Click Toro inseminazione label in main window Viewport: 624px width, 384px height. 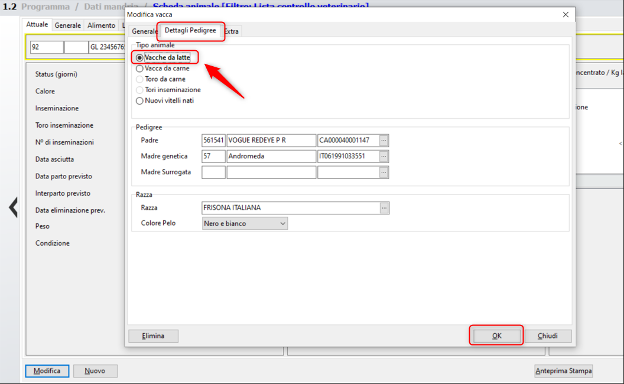click(x=64, y=125)
